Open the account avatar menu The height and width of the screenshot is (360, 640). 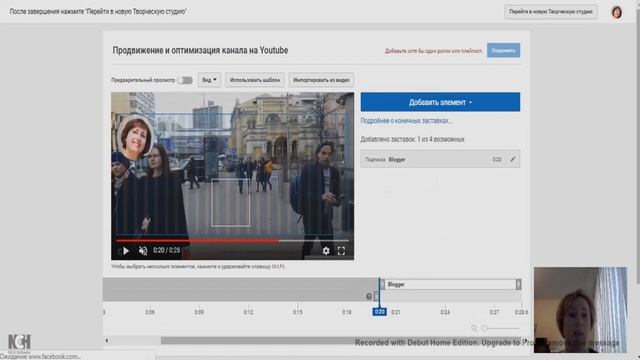(x=616, y=12)
